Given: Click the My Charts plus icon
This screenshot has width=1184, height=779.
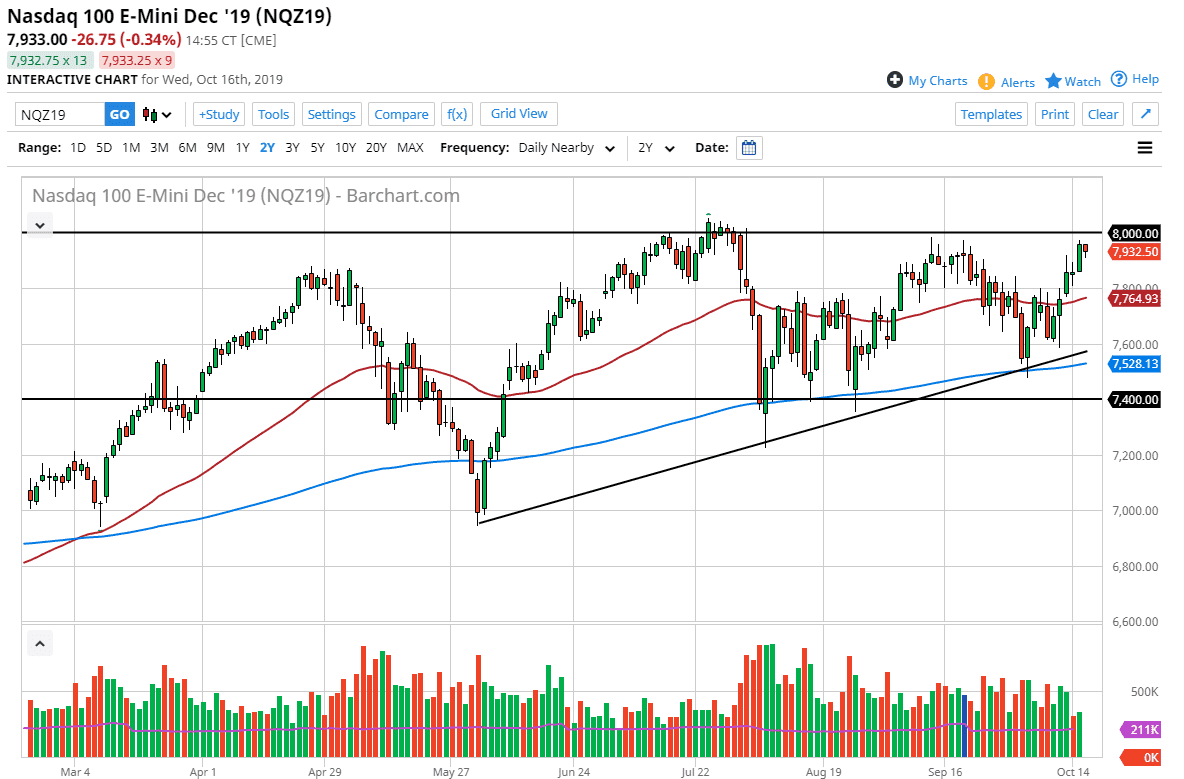Looking at the screenshot, I should [x=893, y=81].
